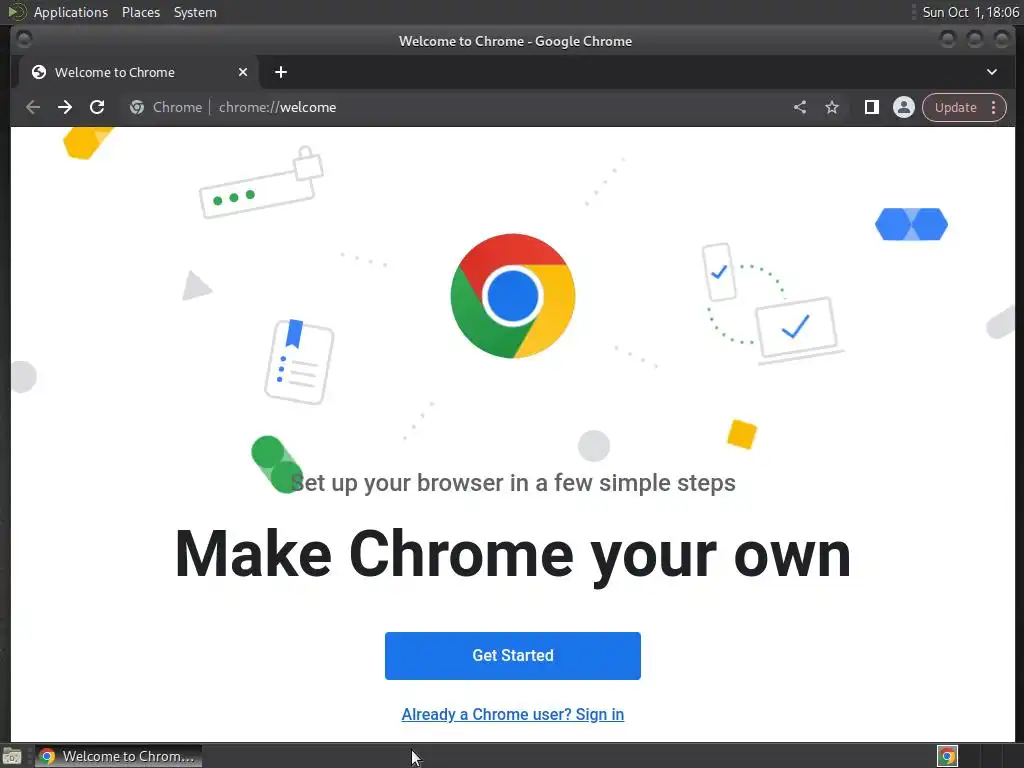Click the Get Started button
Image resolution: width=1024 pixels, height=768 pixels.
click(513, 656)
